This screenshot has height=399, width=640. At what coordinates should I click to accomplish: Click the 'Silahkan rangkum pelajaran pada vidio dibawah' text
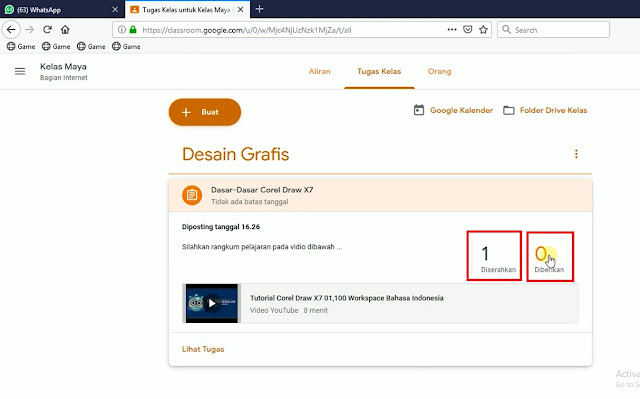click(x=258, y=247)
